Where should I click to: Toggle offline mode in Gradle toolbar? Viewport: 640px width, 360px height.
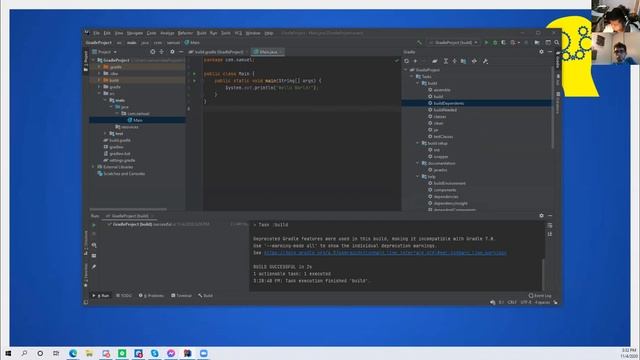click(x=474, y=61)
